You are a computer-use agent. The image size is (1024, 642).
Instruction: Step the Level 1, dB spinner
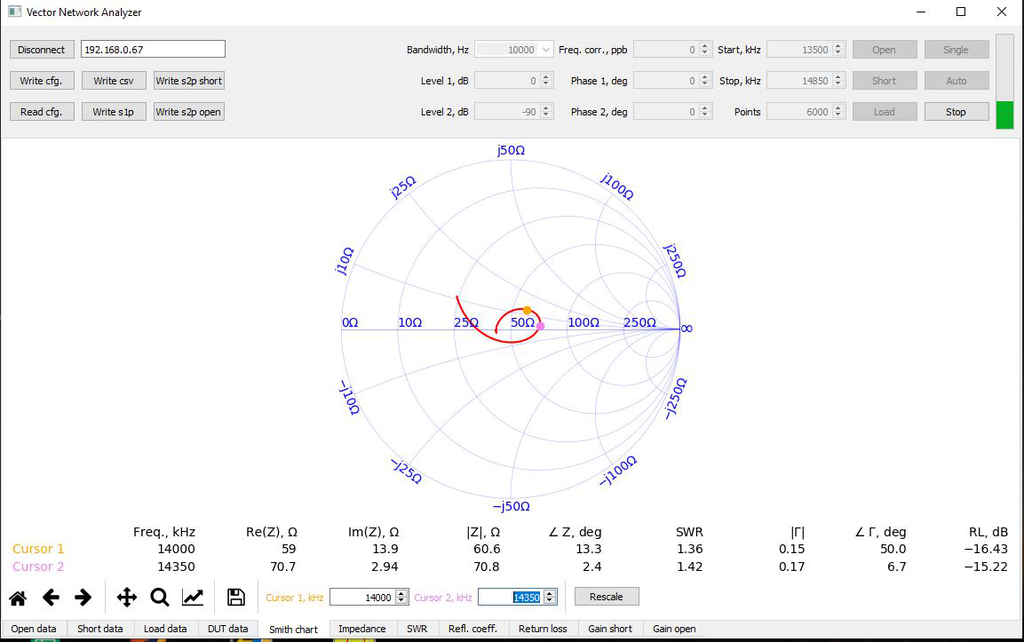(546, 81)
